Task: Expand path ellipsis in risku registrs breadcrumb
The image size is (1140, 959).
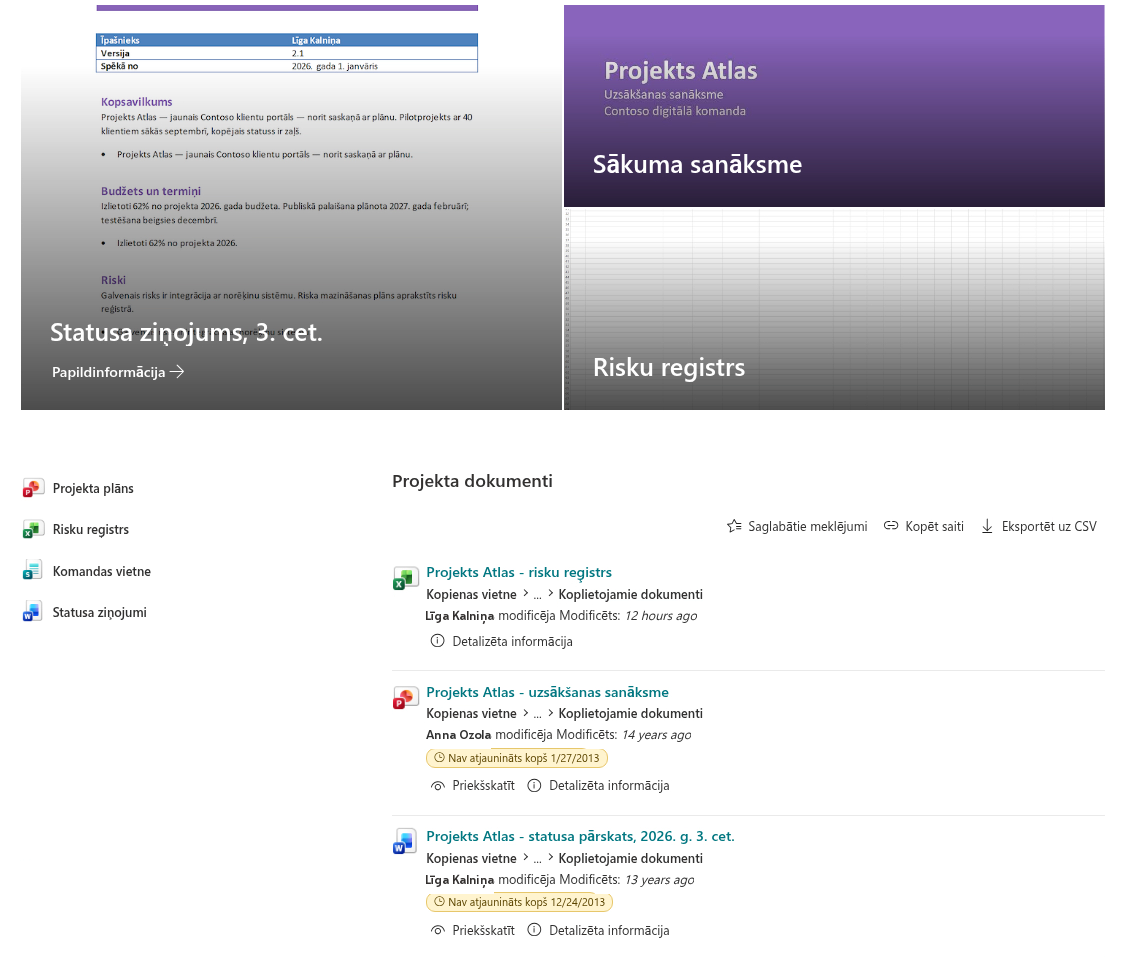Action: coord(537,595)
